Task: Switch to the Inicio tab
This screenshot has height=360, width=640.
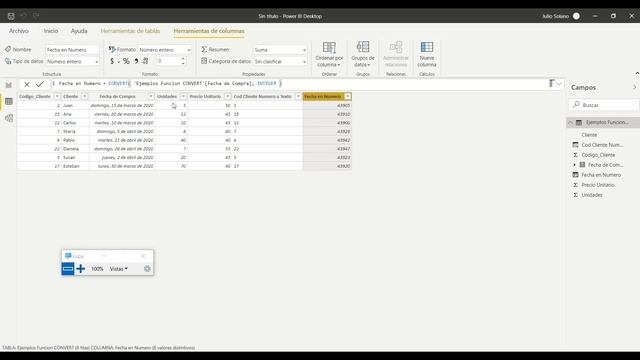Action: click(51, 31)
